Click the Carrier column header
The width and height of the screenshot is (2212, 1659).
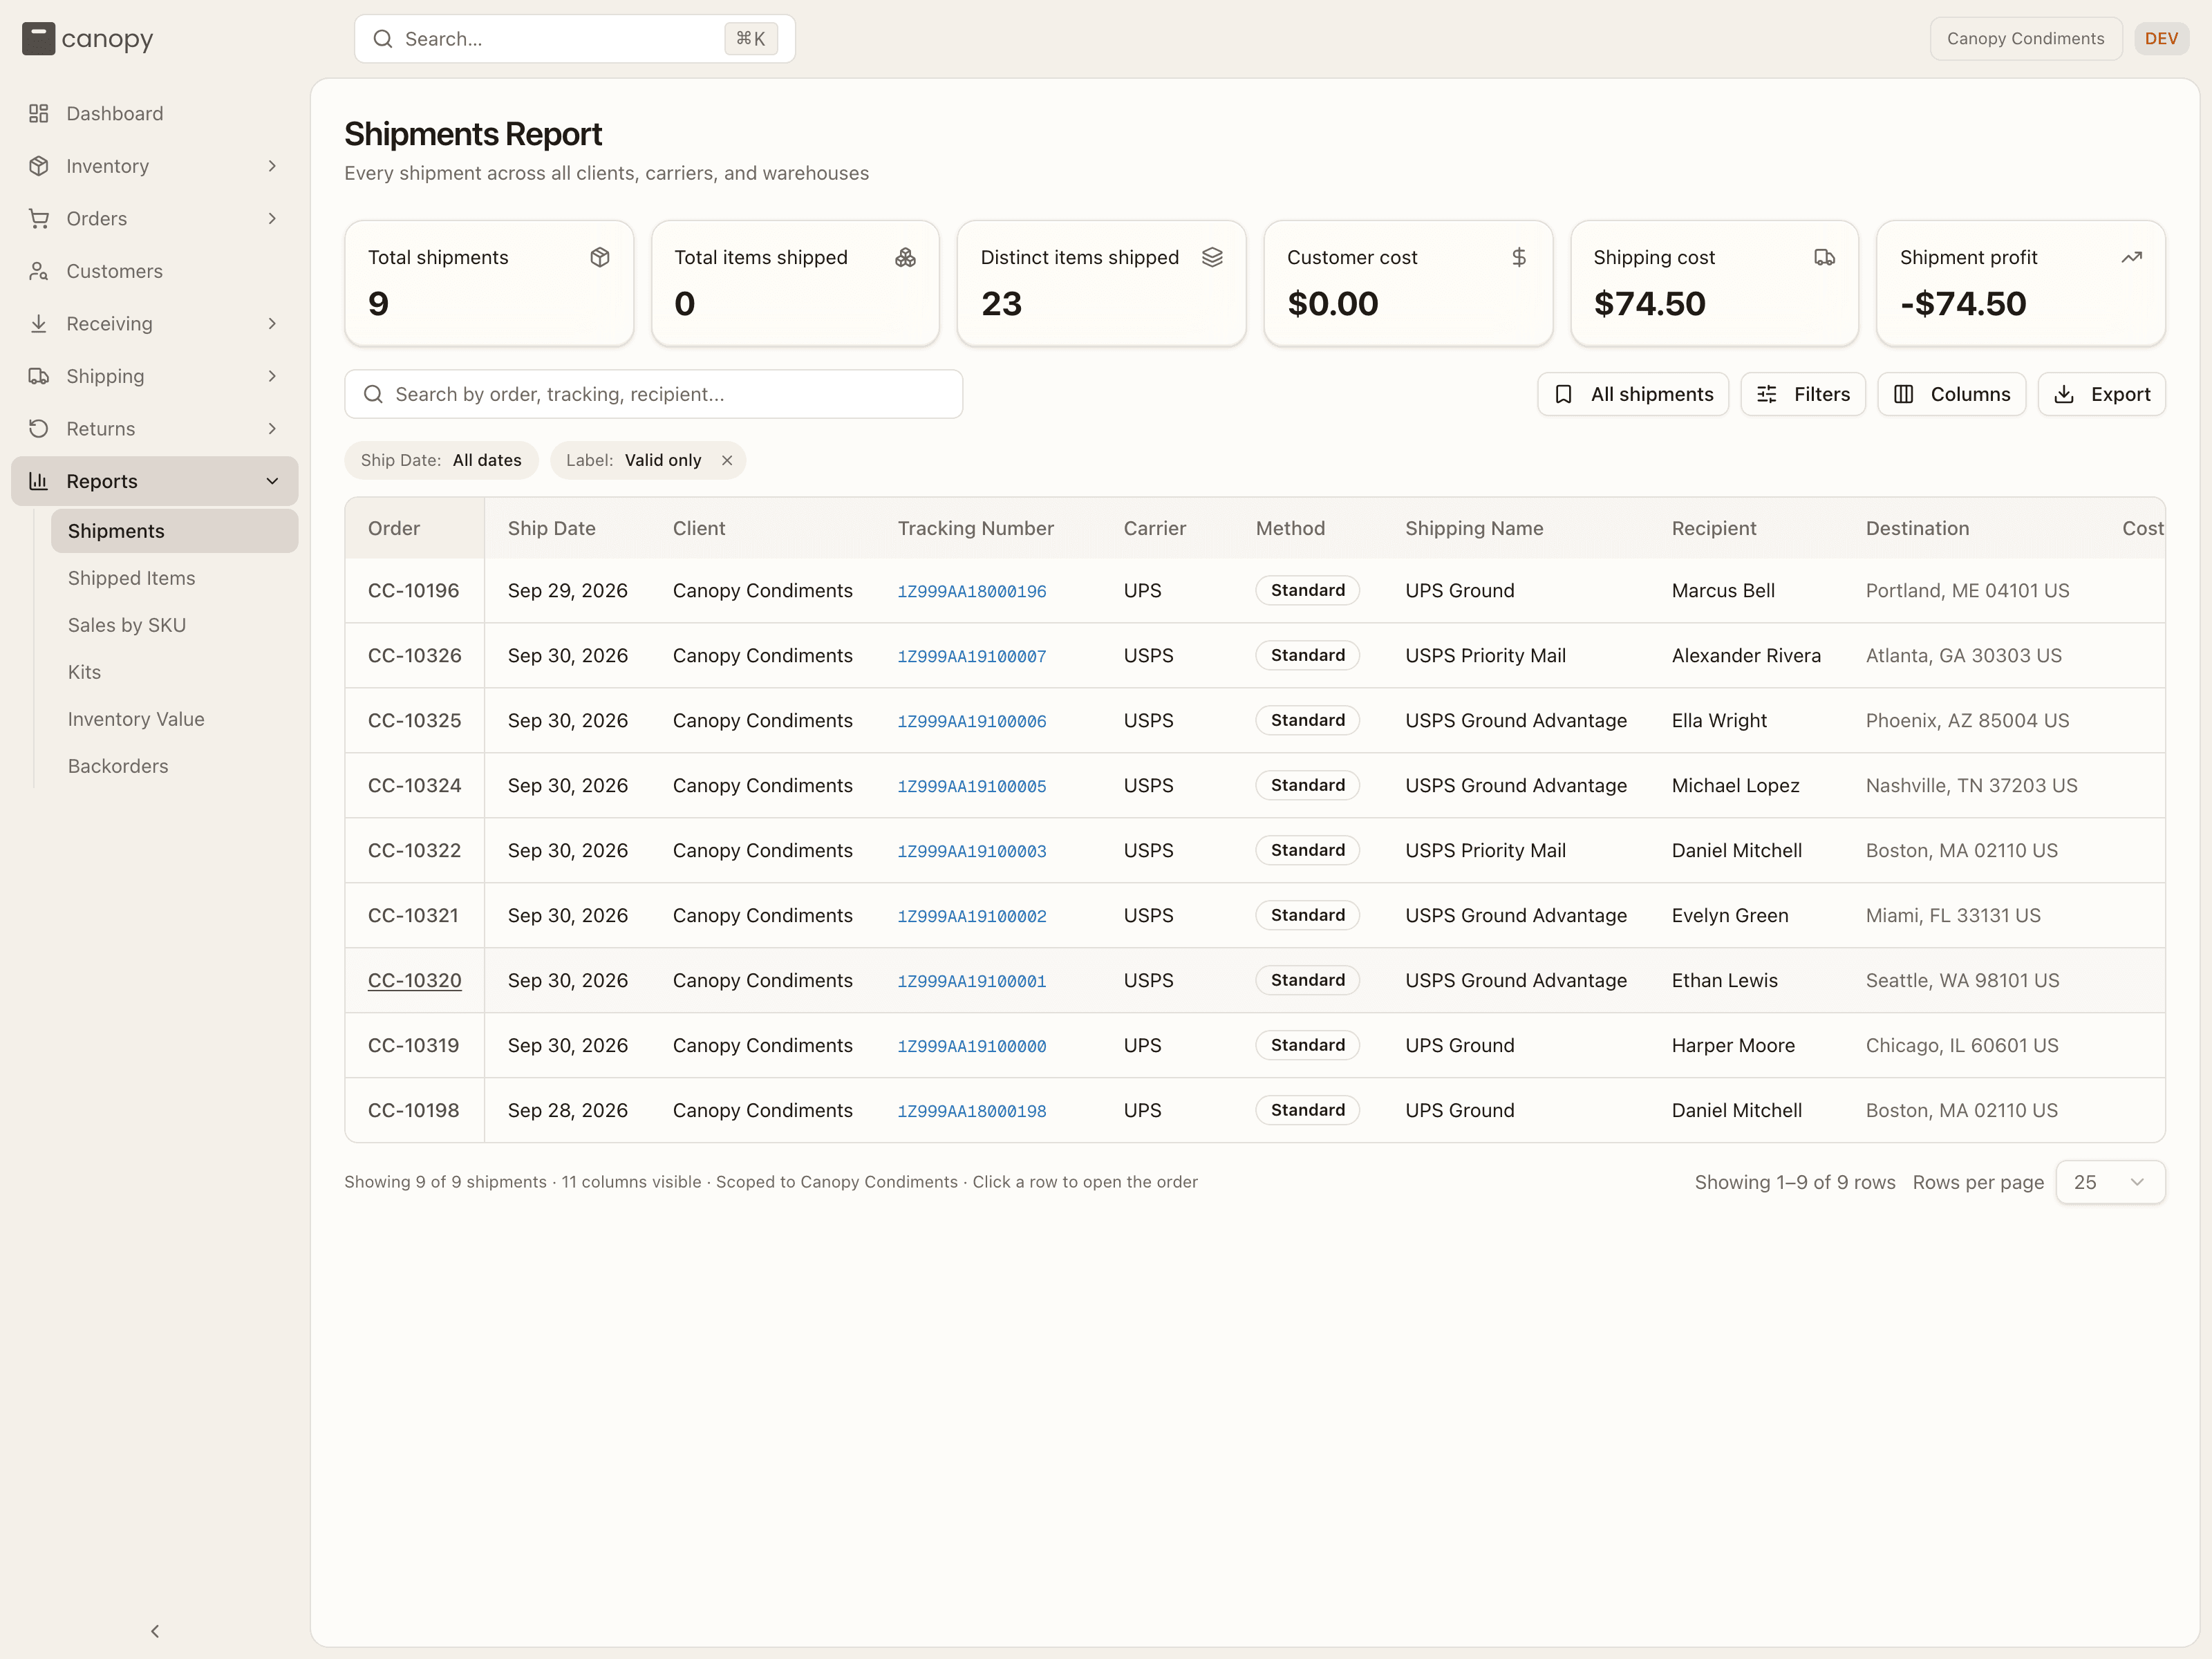click(1154, 528)
